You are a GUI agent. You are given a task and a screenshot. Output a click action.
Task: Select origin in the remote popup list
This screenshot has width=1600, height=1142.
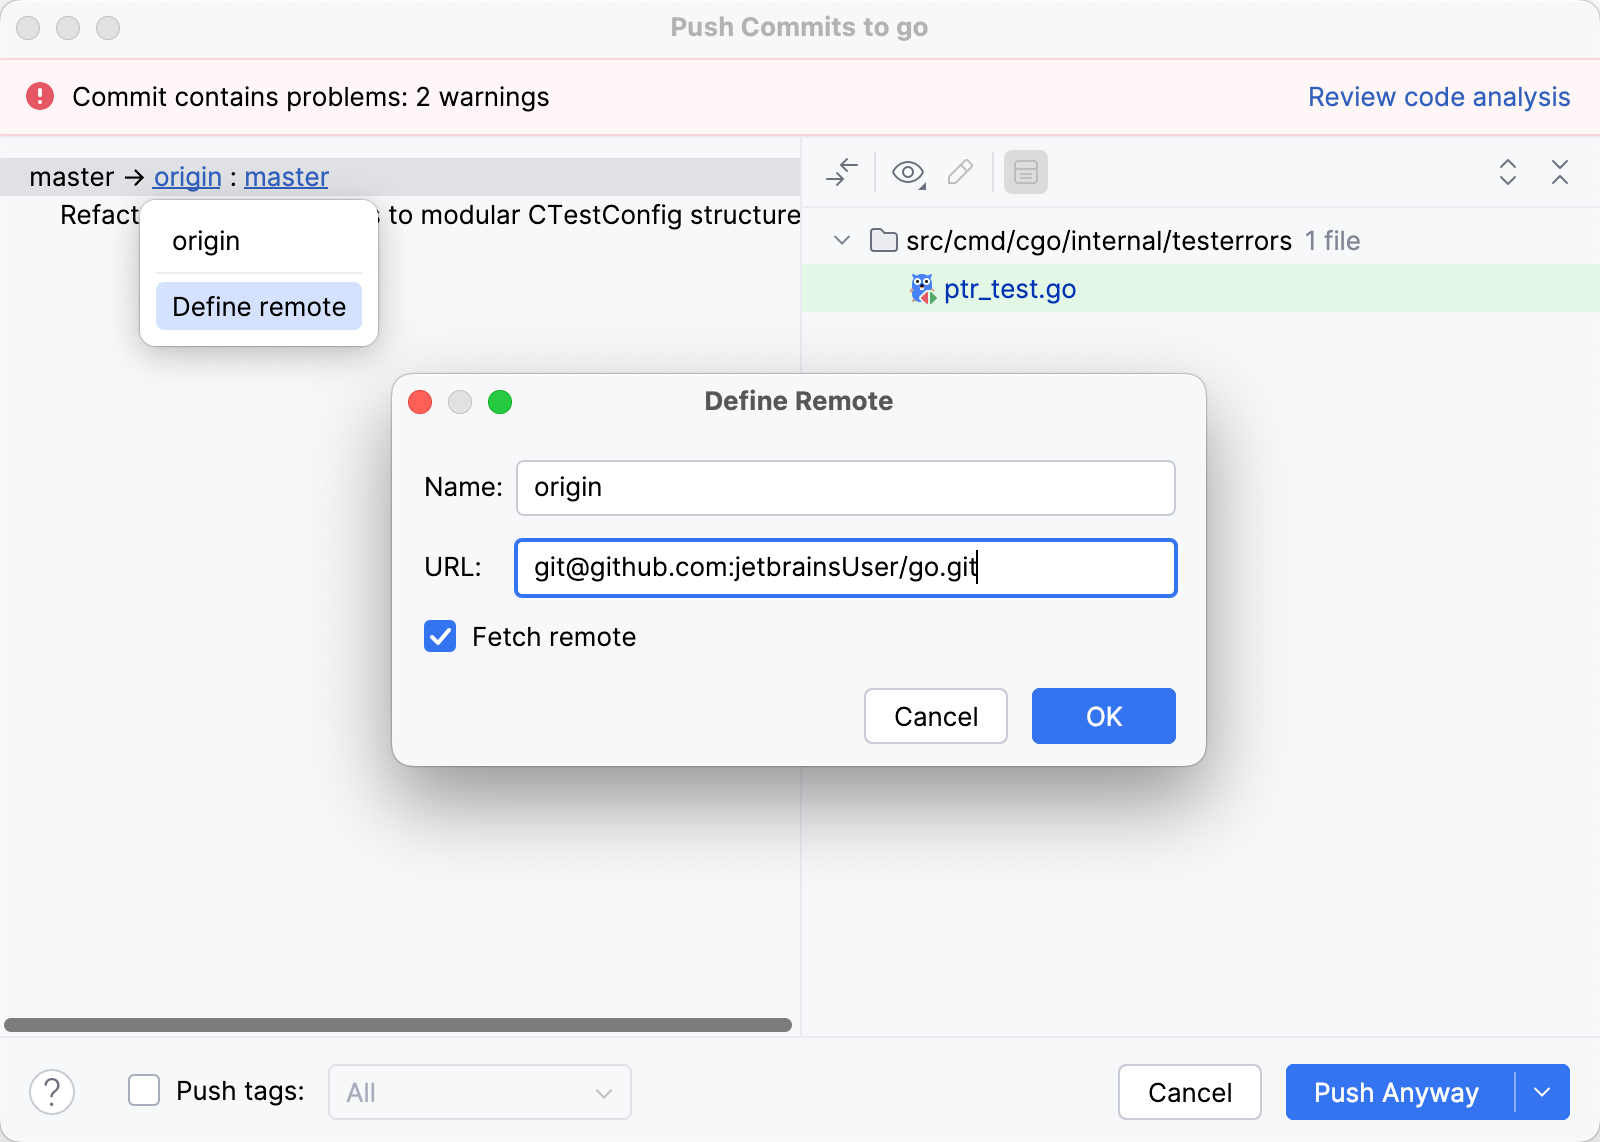(206, 240)
